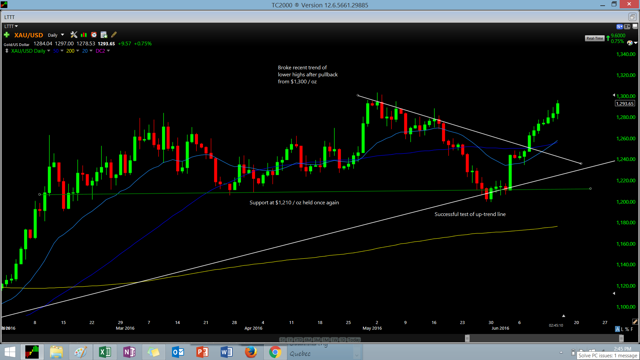Open the LTTT layout tab menu
The height and width of the screenshot is (360, 640).
pos(11,26)
